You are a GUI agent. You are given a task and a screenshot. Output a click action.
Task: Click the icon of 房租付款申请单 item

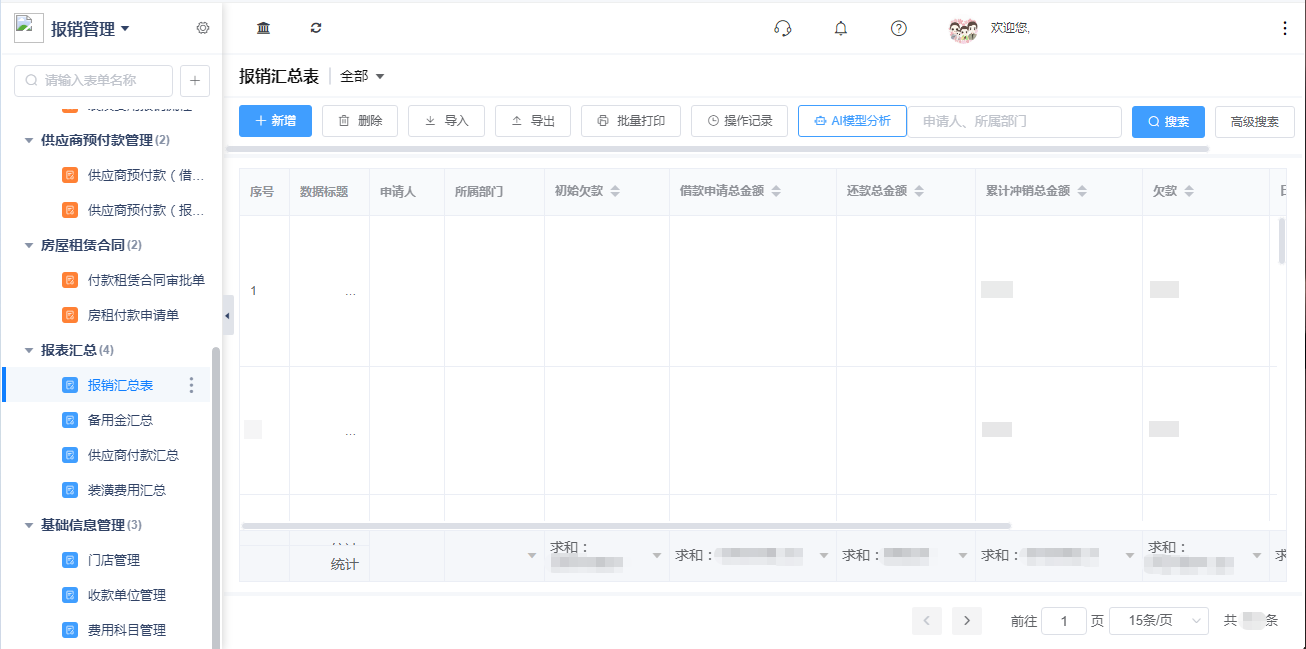(x=70, y=315)
